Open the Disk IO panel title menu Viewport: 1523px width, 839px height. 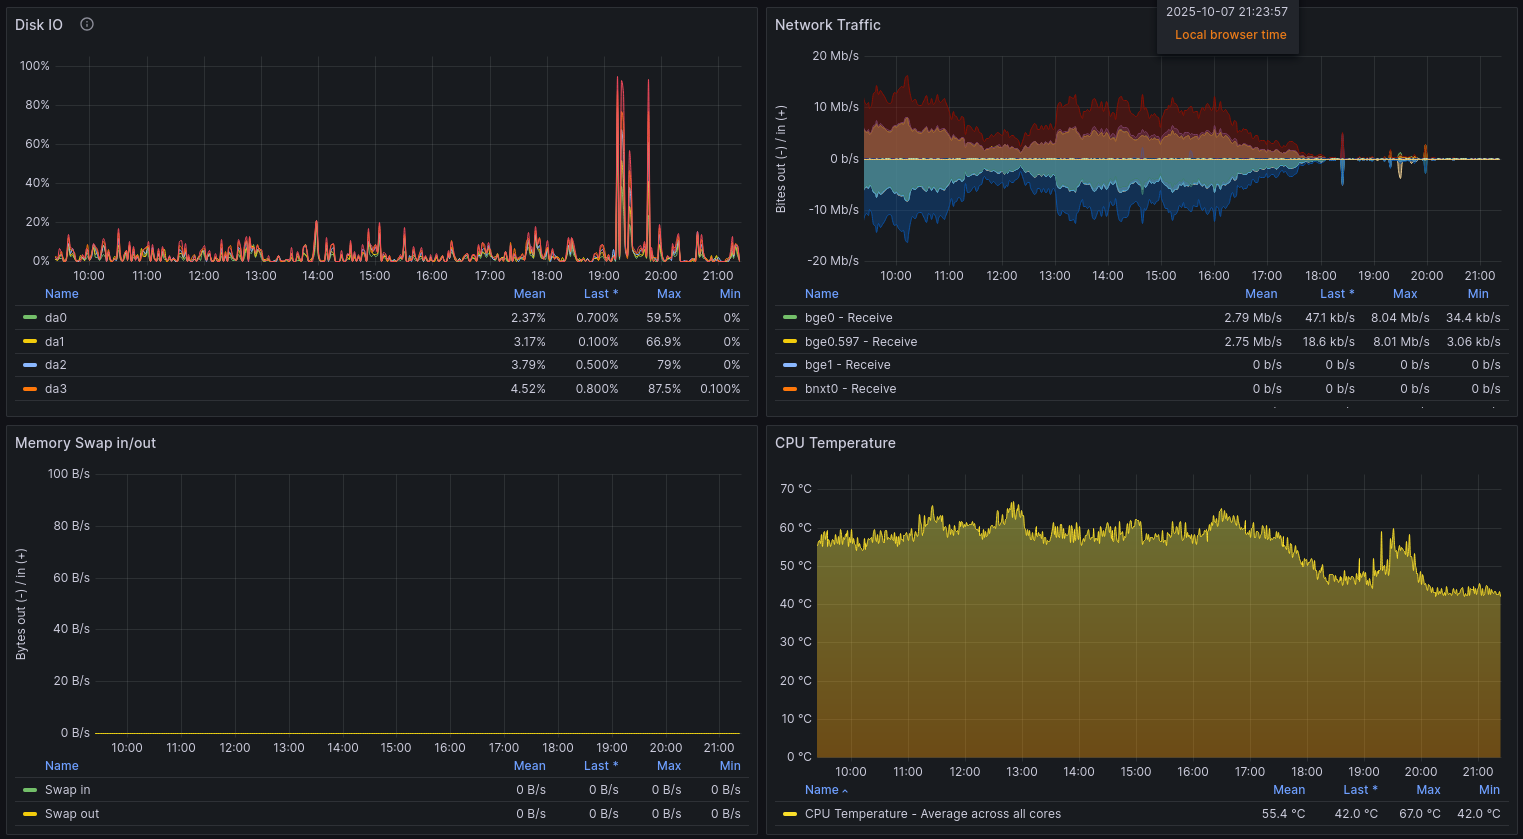[x=39, y=24]
